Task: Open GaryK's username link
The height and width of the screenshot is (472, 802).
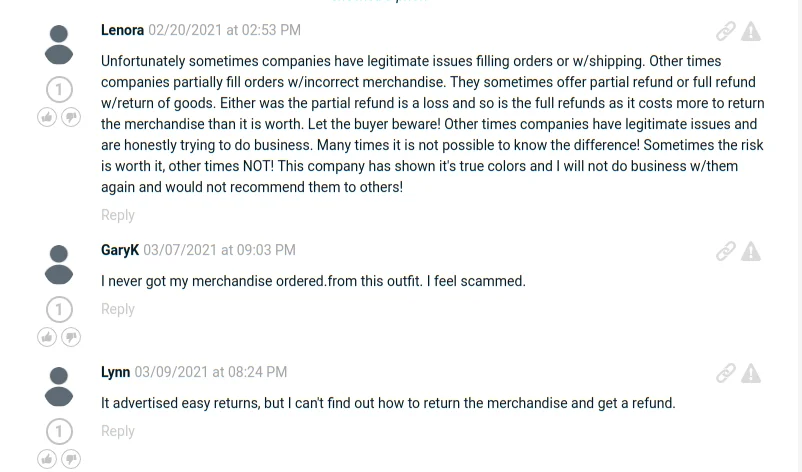Action: pyautogui.click(x=120, y=250)
